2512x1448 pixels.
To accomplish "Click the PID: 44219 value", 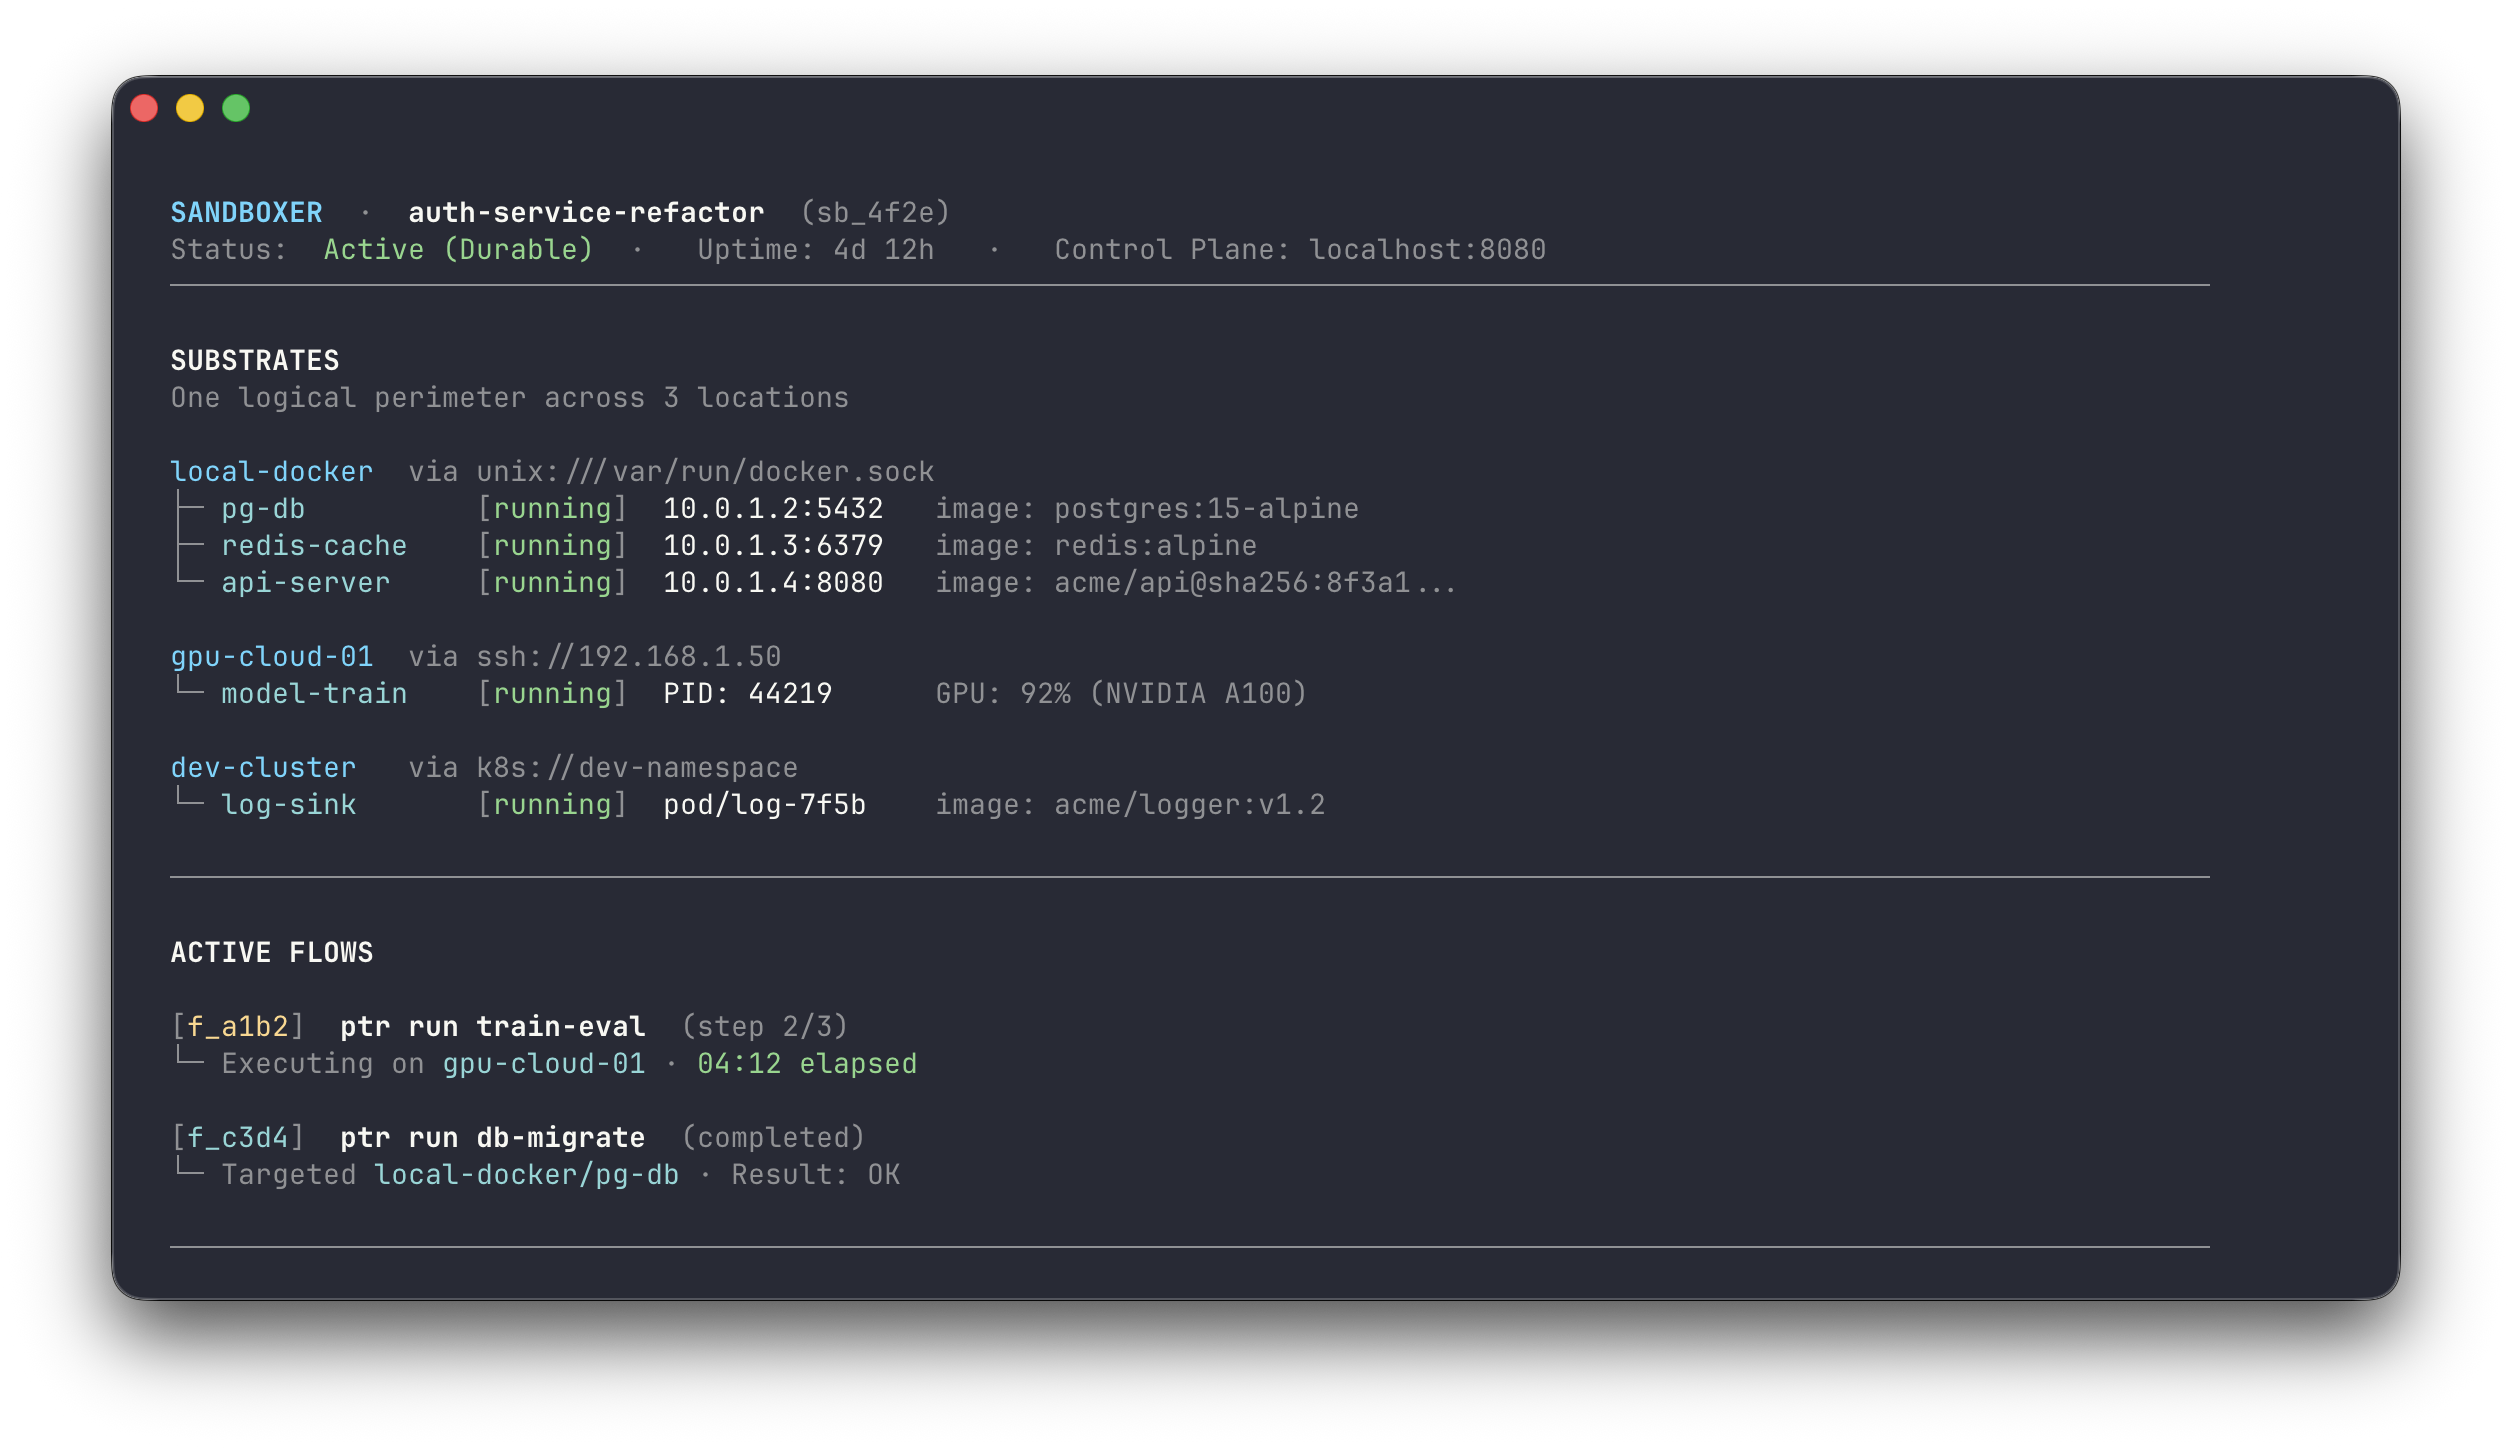I will tap(748, 693).
